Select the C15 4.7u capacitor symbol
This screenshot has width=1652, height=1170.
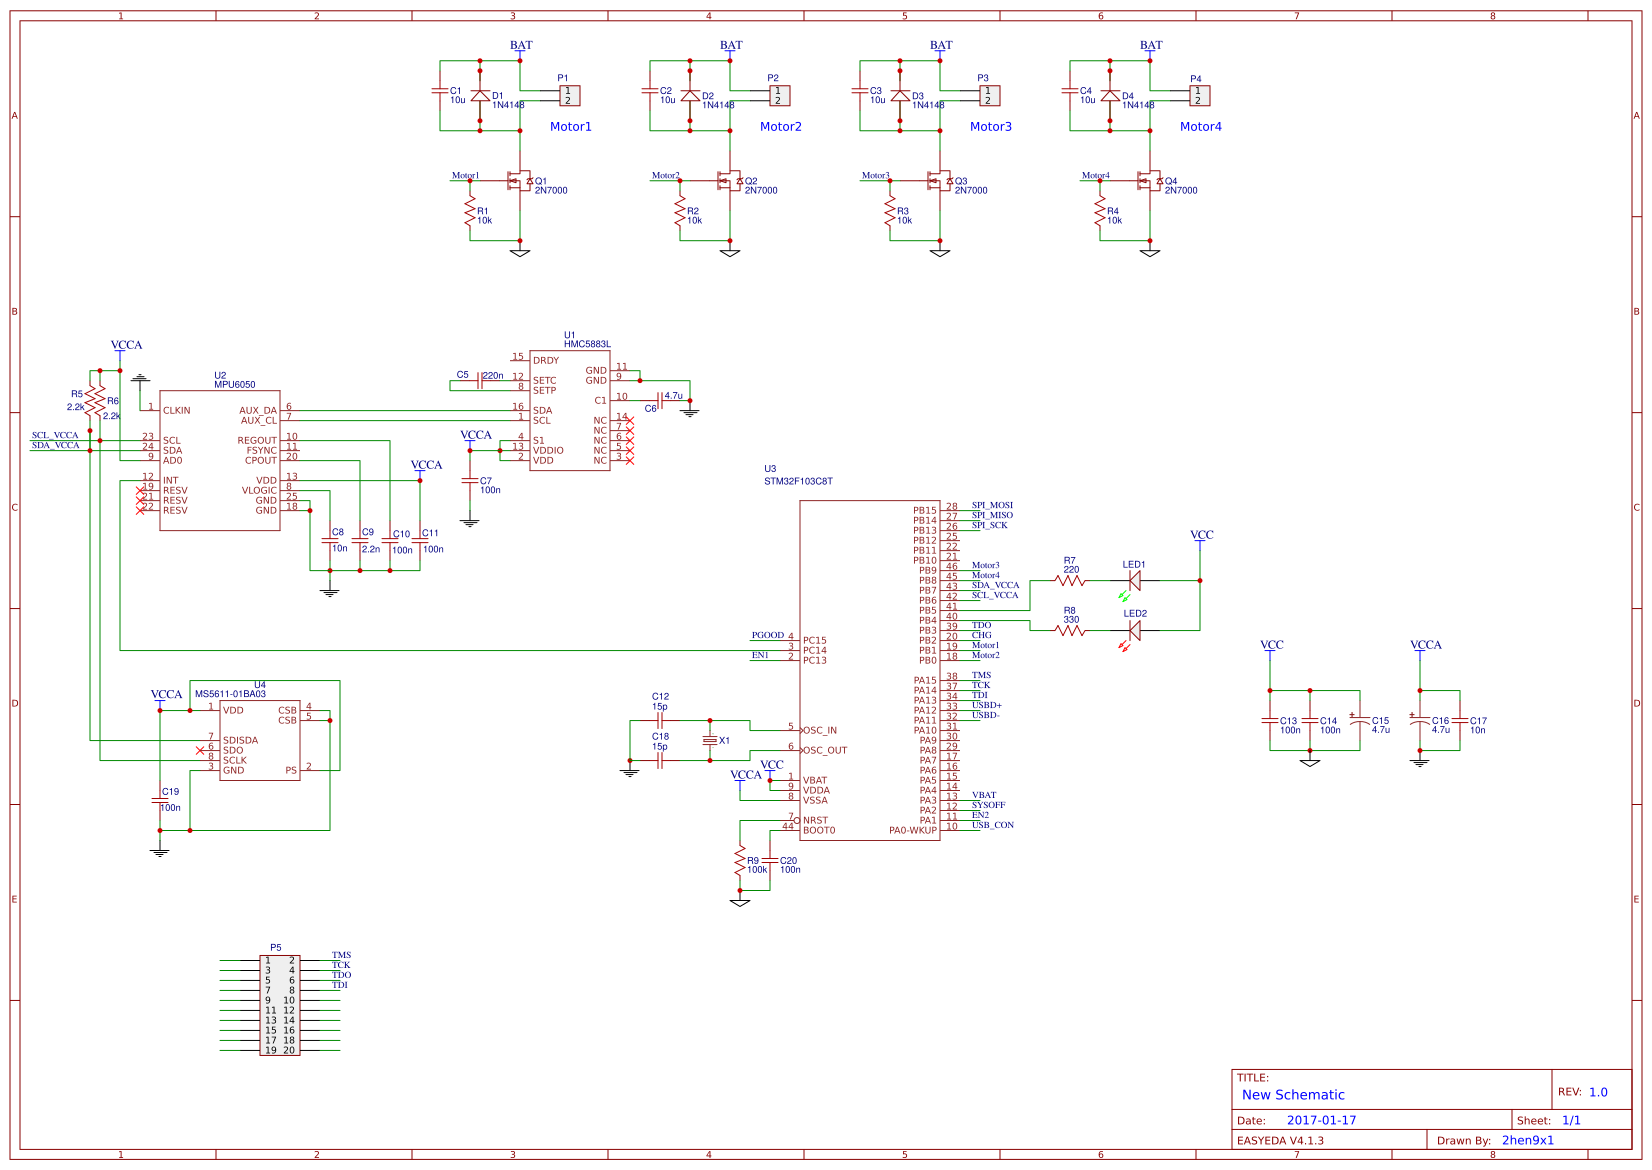point(1357,720)
